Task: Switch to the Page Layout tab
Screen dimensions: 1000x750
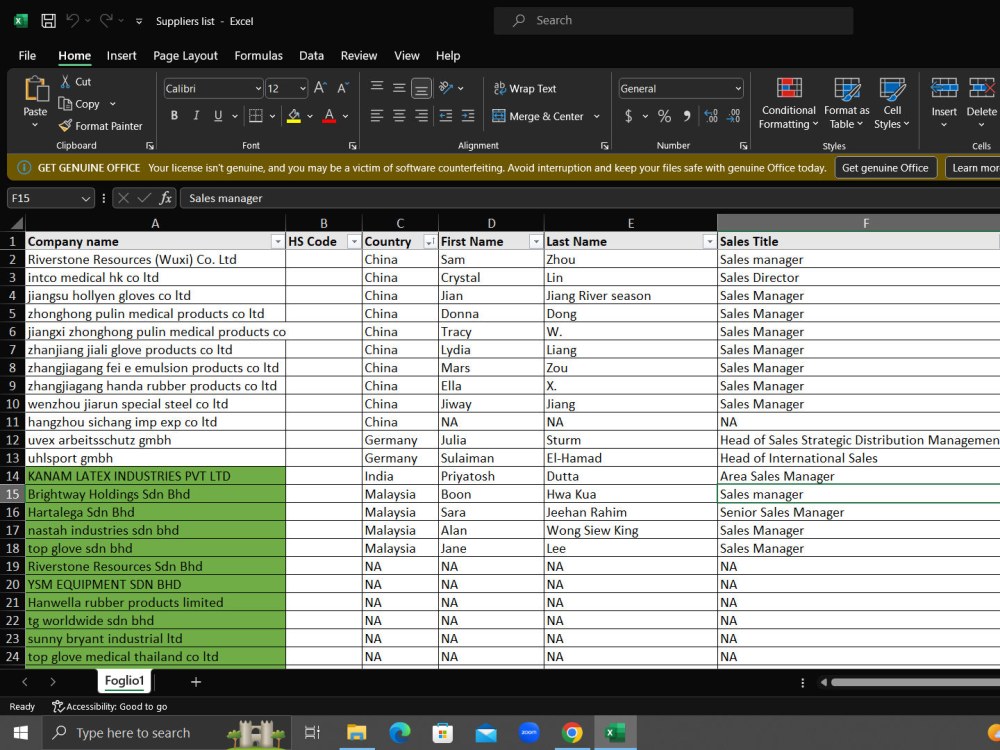Action: [185, 55]
